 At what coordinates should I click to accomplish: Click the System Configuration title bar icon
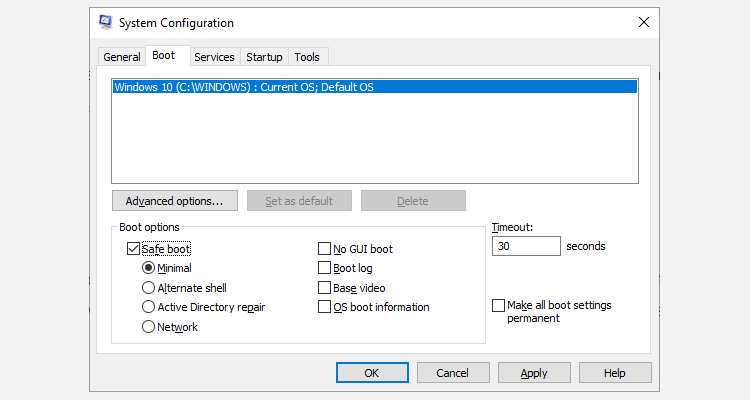click(106, 21)
